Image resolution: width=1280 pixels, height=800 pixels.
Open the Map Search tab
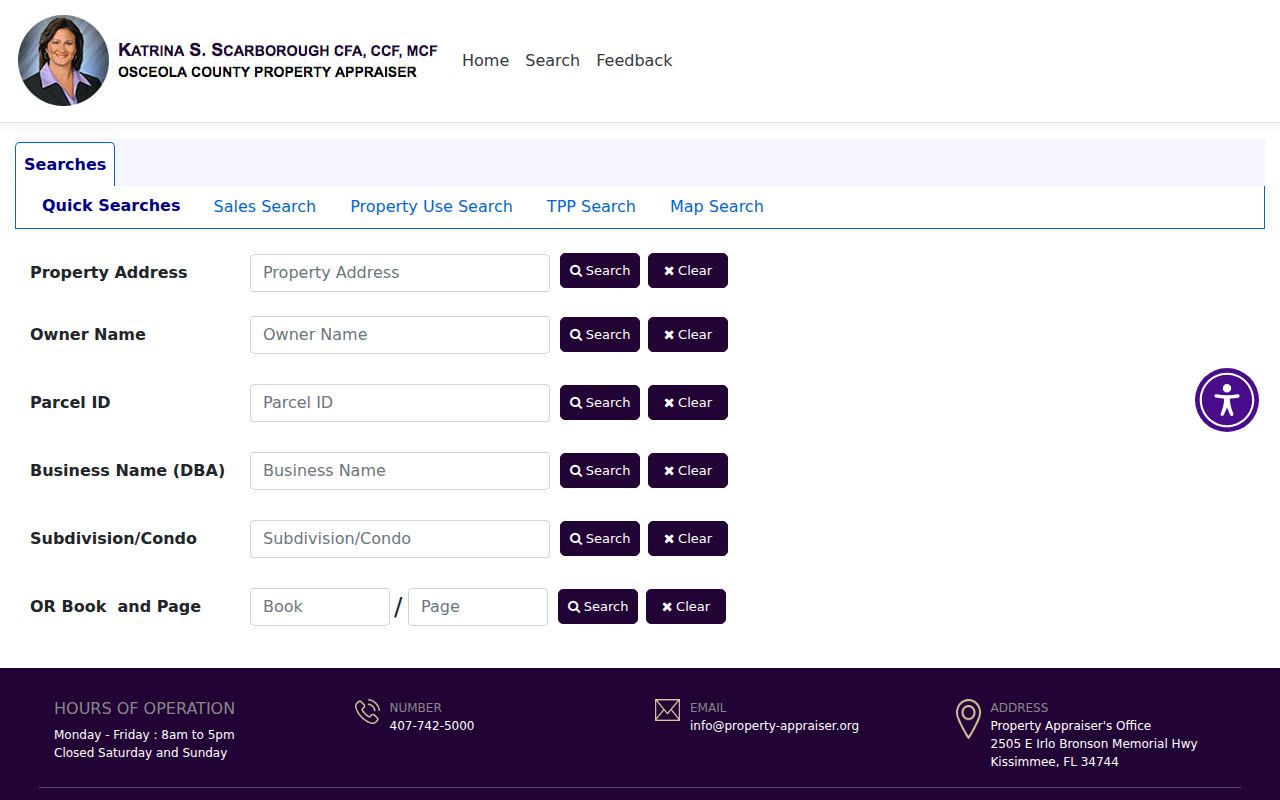coord(716,206)
